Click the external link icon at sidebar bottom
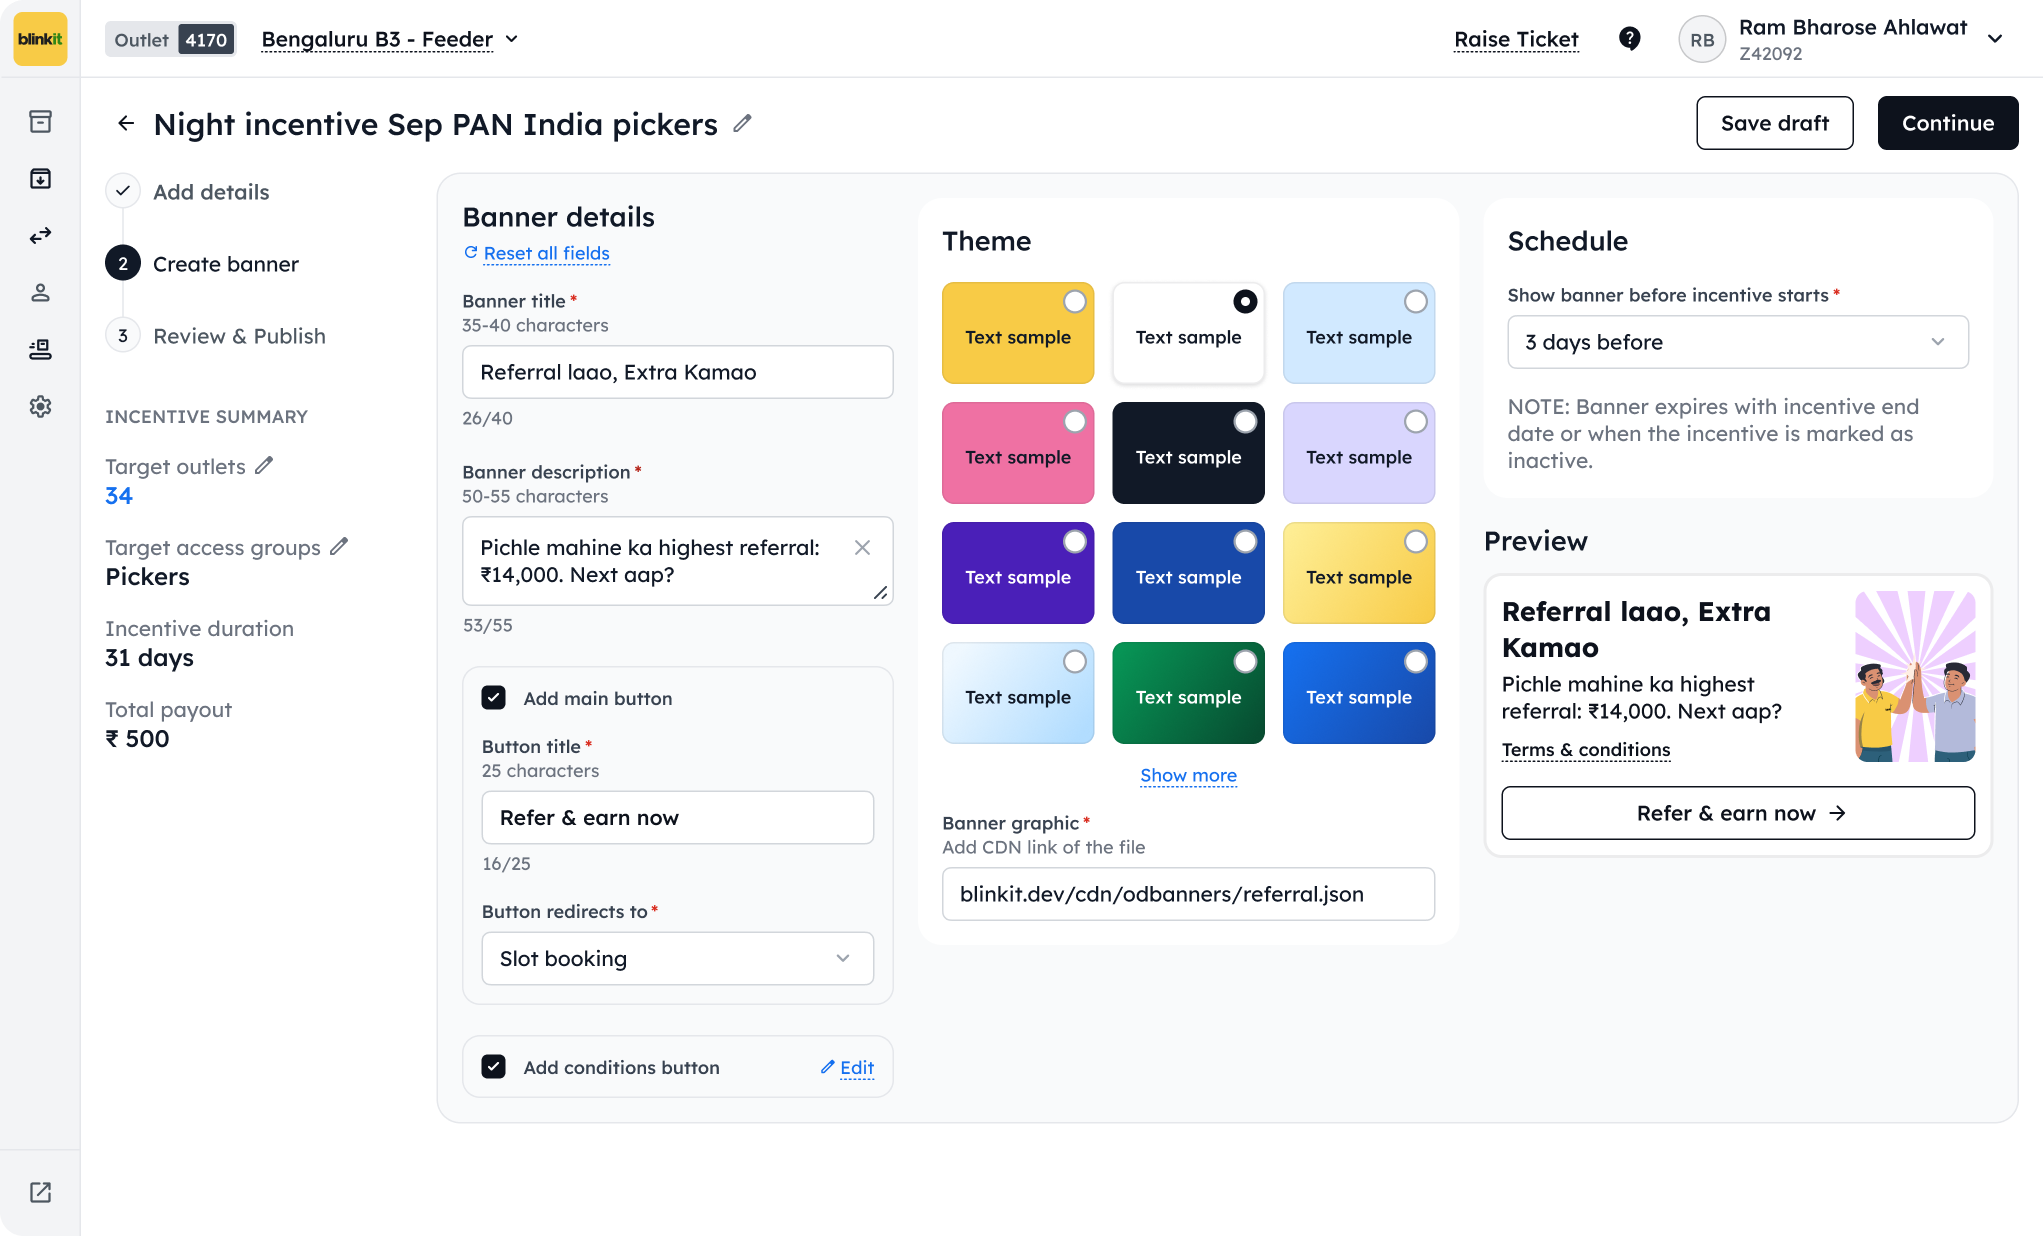This screenshot has height=1236, width=2043. [x=40, y=1192]
